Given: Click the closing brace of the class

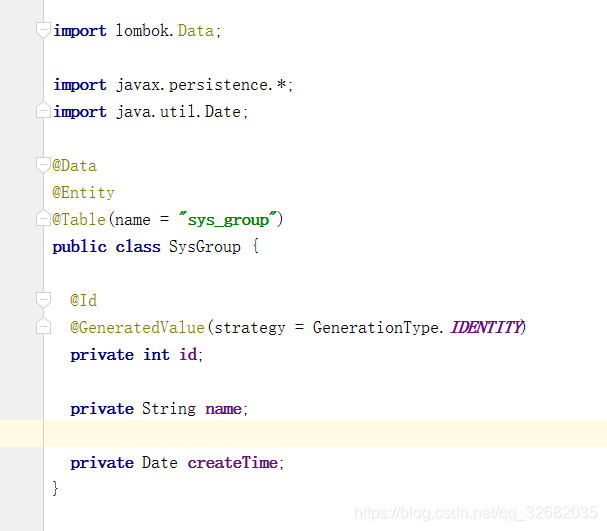Looking at the screenshot, I should tap(55, 488).
